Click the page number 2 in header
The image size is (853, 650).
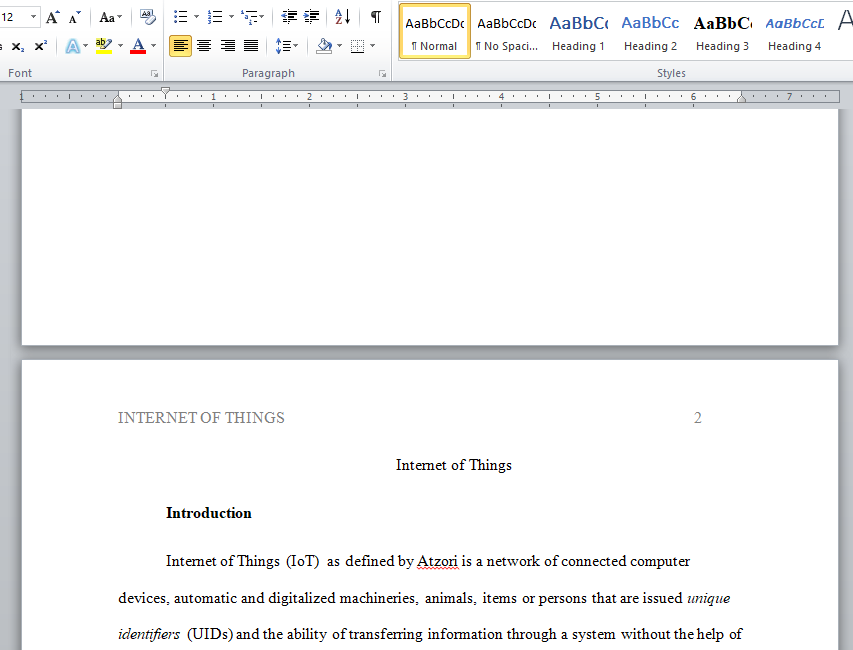[x=697, y=418]
